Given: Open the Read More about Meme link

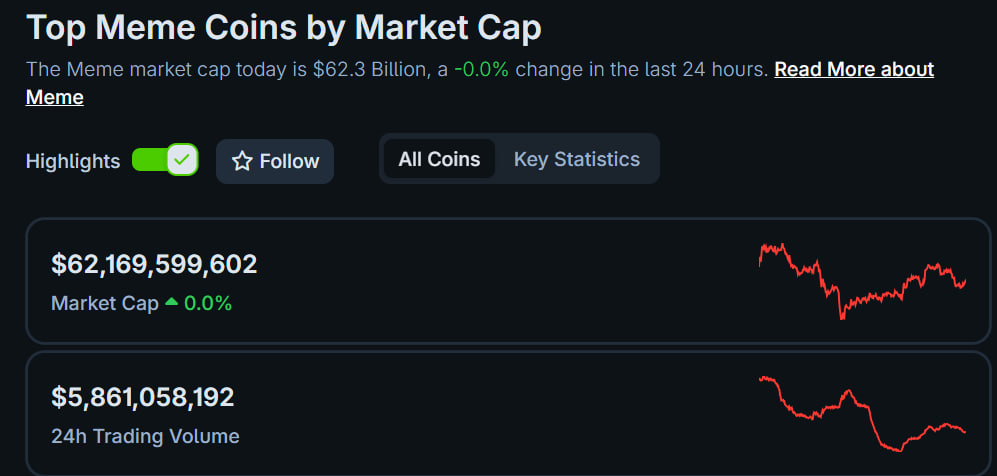Looking at the screenshot, I should point(853,70).
